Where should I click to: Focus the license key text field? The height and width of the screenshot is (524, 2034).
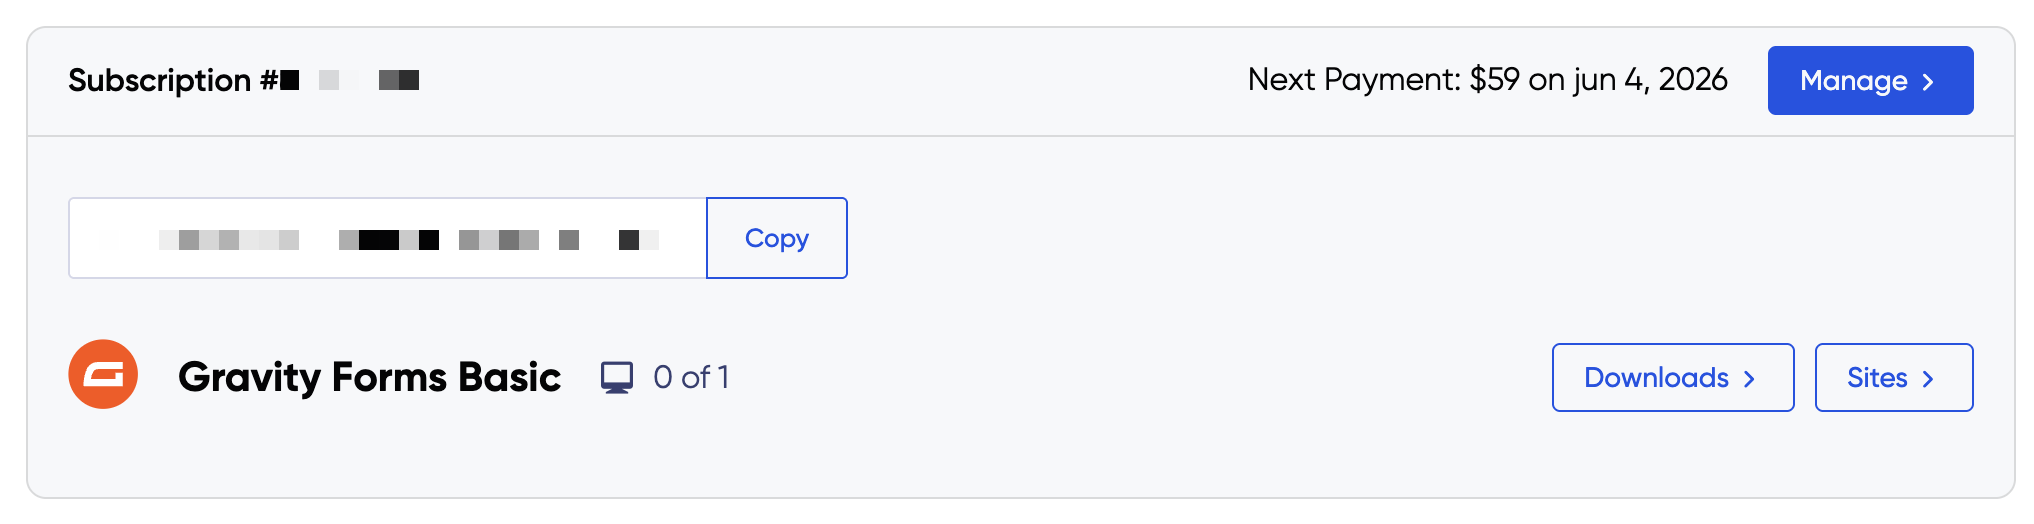click(387, 238)
